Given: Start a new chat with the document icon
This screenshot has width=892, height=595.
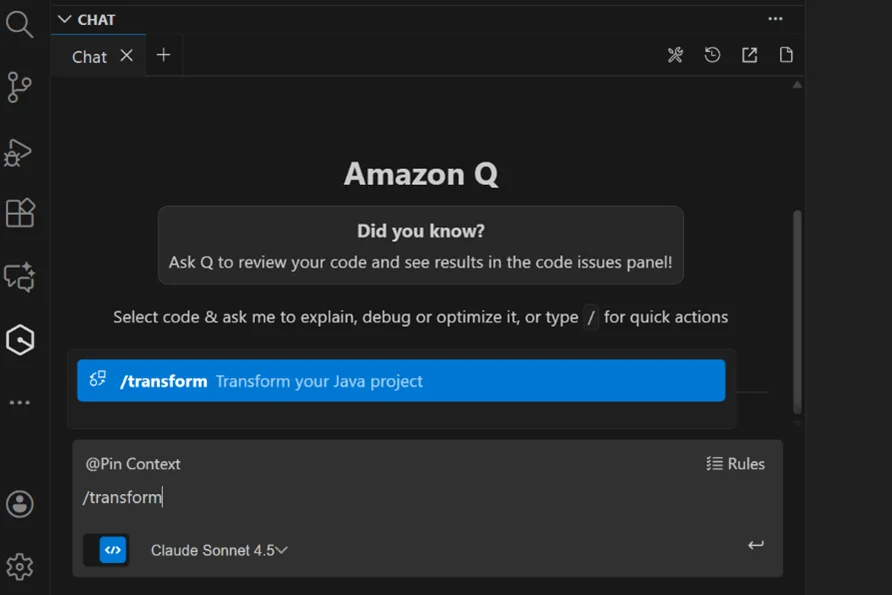Looking at the screenshot, I should [786, 54].
